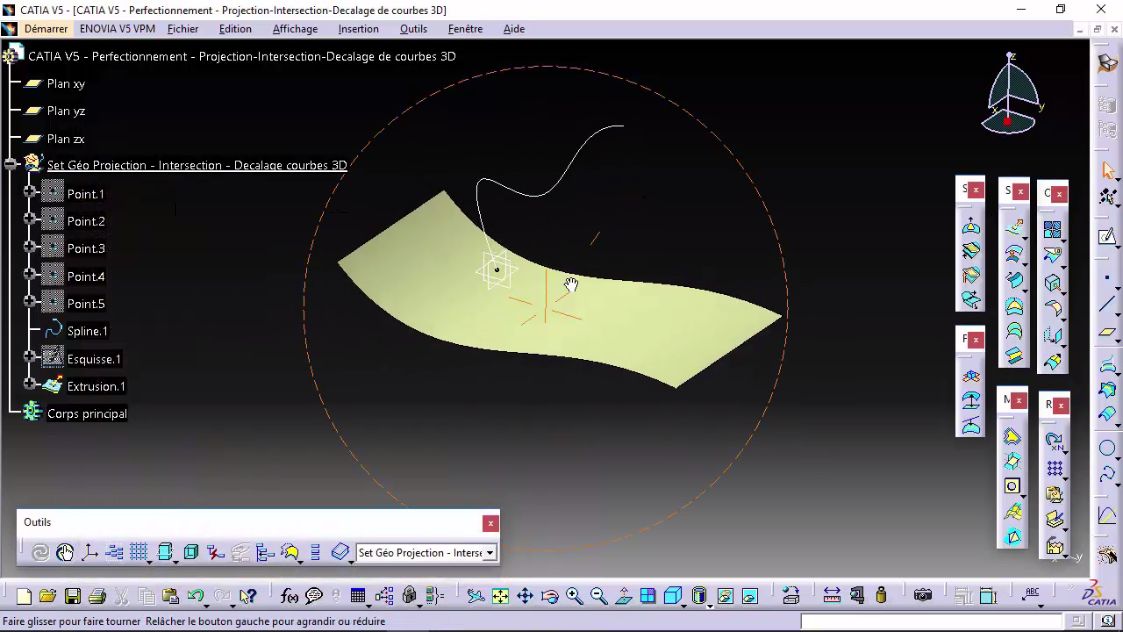The image size is (1123, 632).
Task: Open the Fichier menu
Action: [183, 29]
